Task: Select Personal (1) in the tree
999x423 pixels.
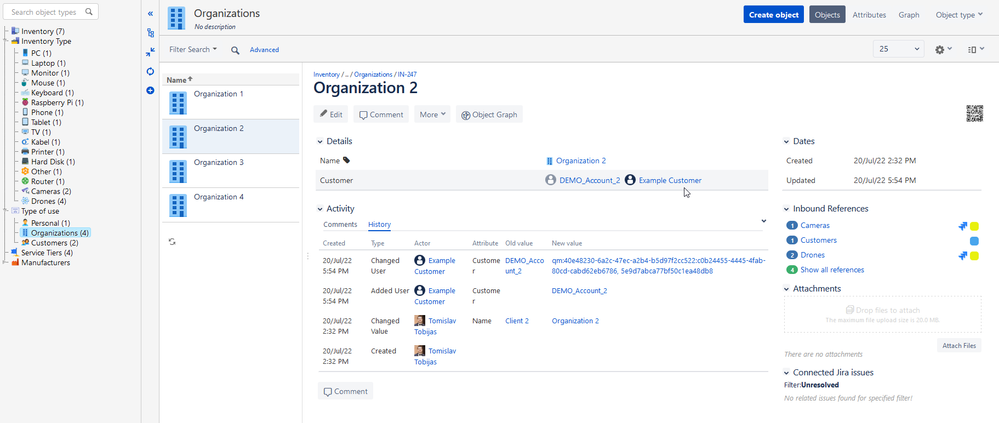Action: tap(50, 223)
